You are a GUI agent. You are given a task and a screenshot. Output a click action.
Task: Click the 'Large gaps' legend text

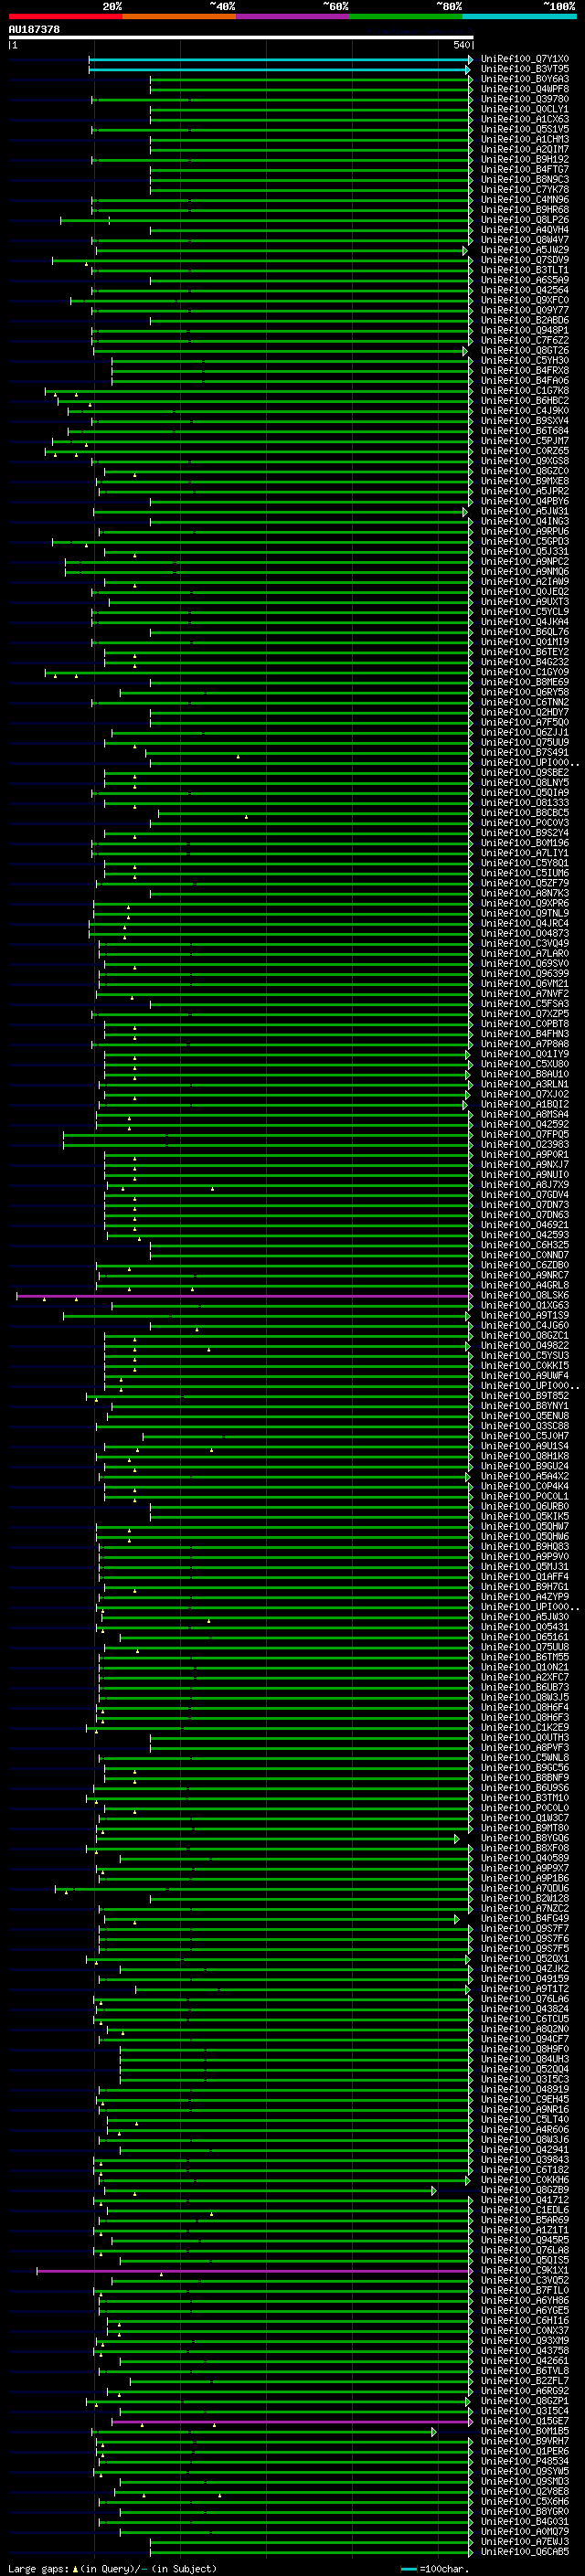[x=38, y=2569]
